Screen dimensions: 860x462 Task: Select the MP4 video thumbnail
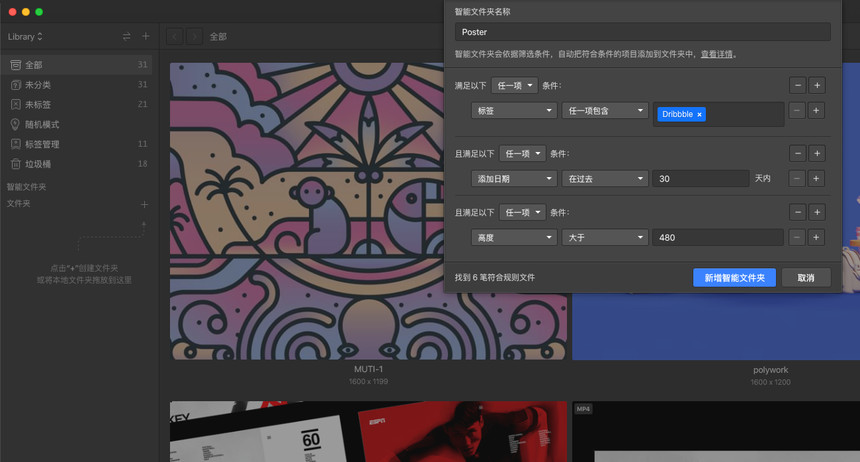click(x=716, y=431)
